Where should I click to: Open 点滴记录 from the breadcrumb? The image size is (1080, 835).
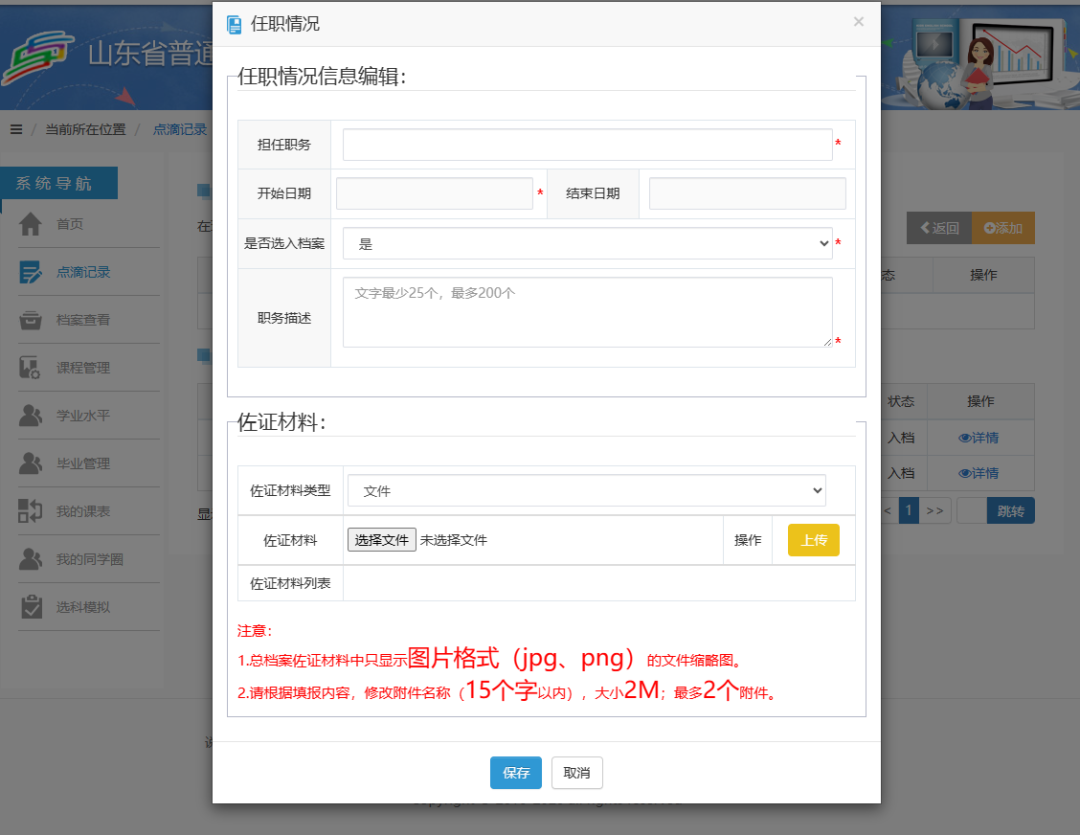point(180,128)
